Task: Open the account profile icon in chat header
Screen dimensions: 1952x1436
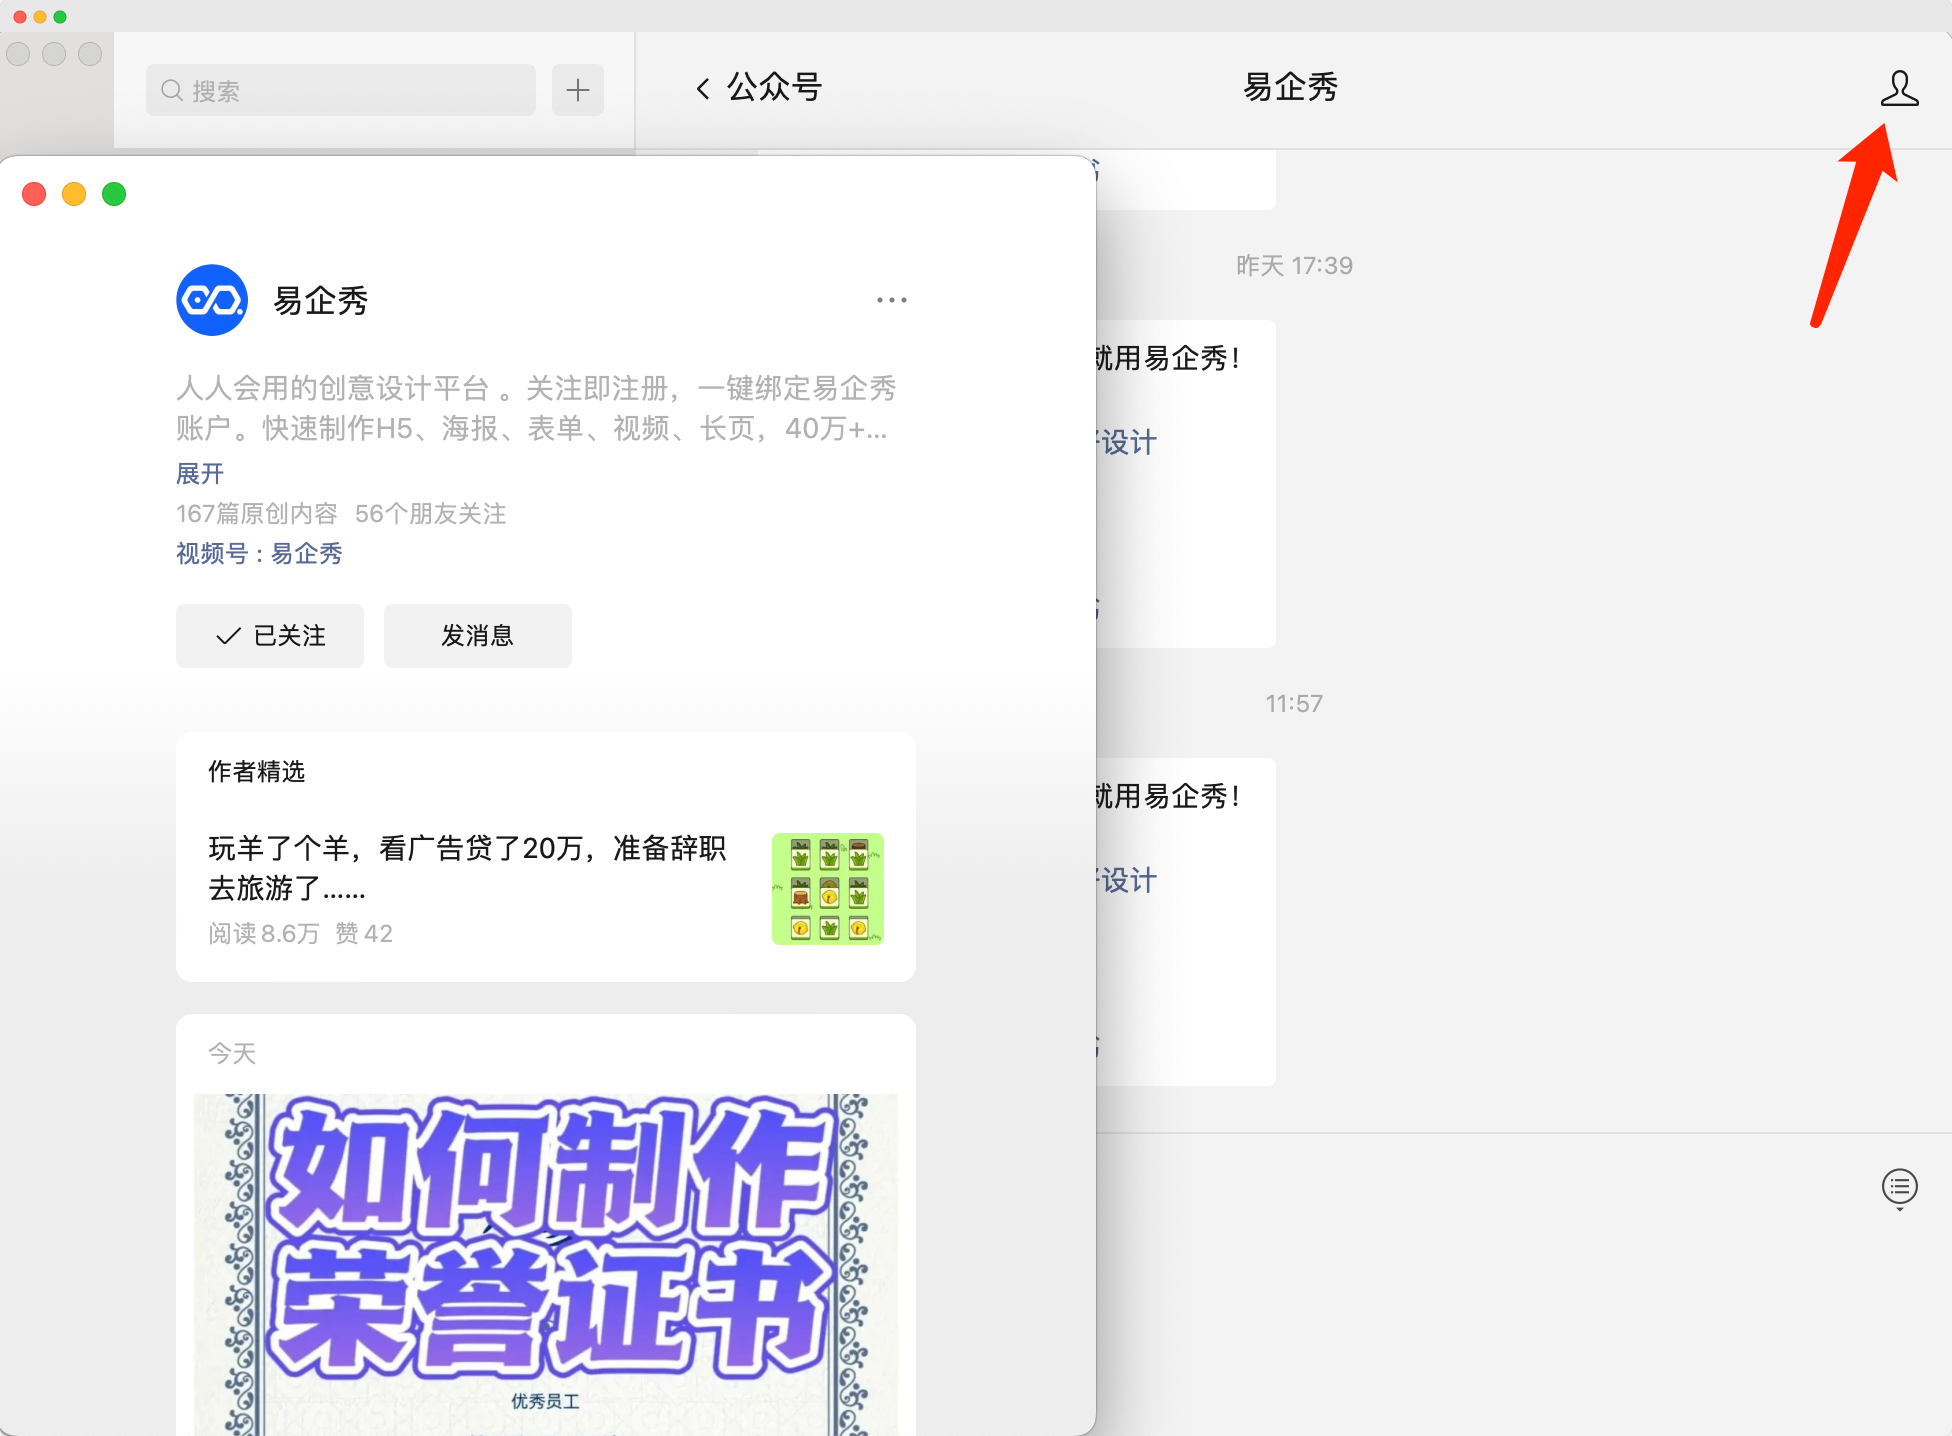Action: 1899,88
